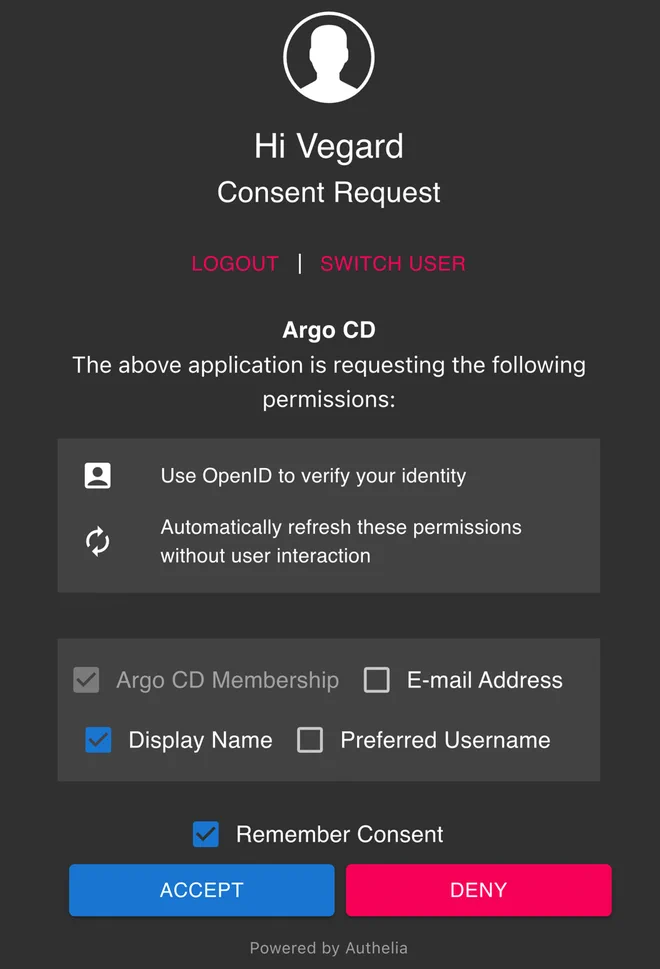Click DENY to reject the request
This screenshot has width=660, height=969.
coord(478,890)
